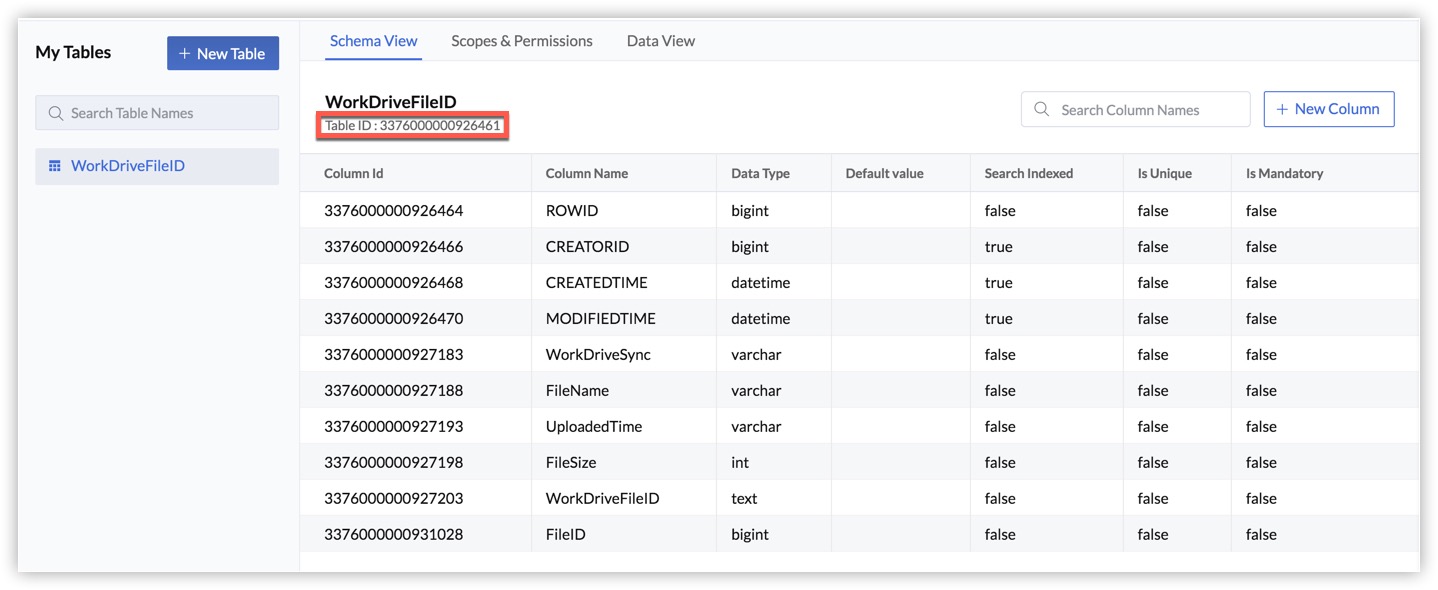Open the Data View tab
The image size is (1438, 590).
pos(660,41)
